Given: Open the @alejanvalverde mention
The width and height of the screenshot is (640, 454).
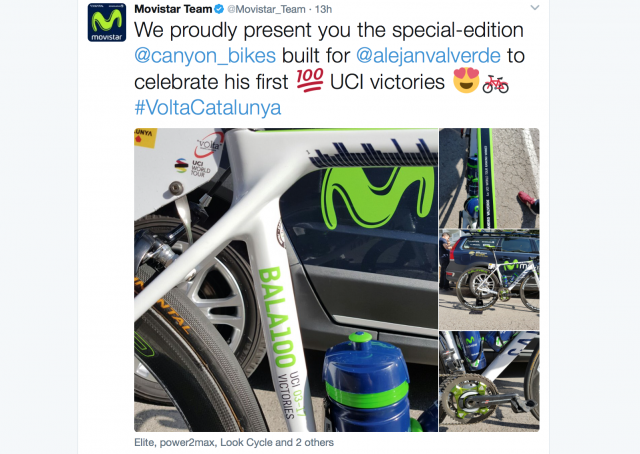Looking at the screenshot, I should coord(428,56).
